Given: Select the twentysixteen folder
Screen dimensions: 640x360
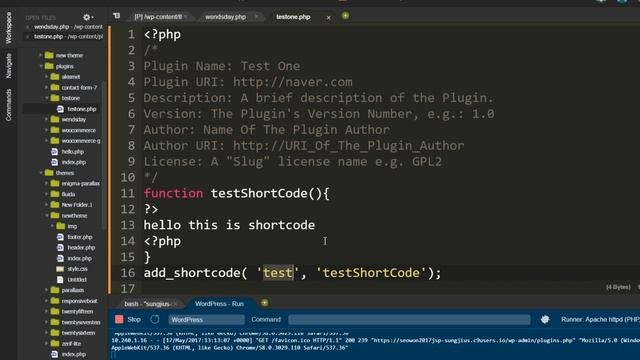Looking at the screenshot, I should point(78,333).
